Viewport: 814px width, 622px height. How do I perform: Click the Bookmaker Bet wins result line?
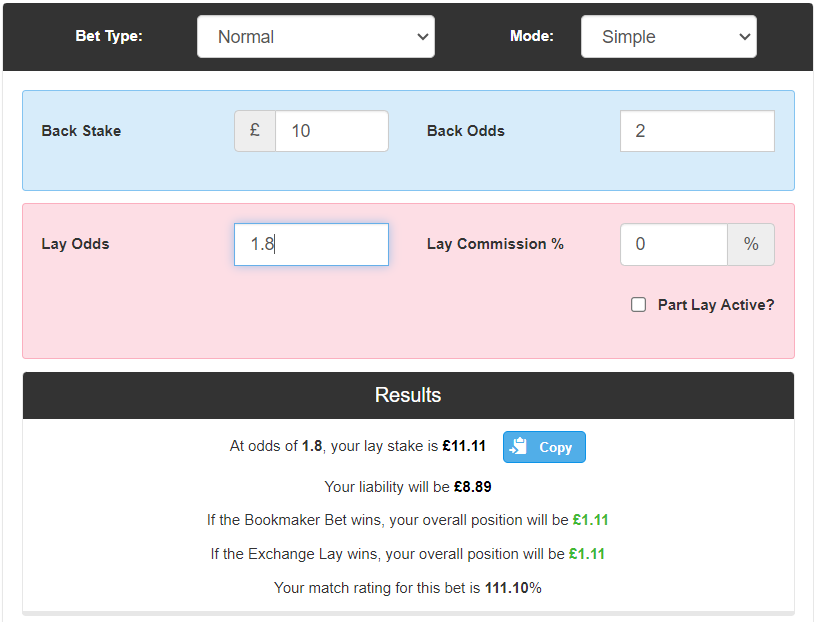click(407, 520)
